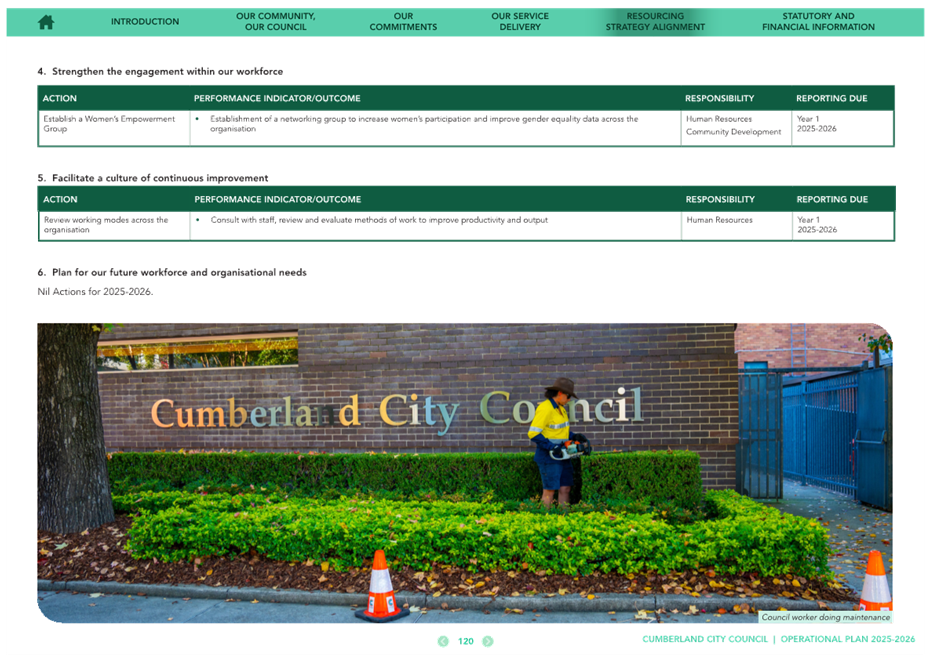Viewport: 930px width, 660px height.
Task: Click the Cumberland City Council photo
Action: coord(464,473)
